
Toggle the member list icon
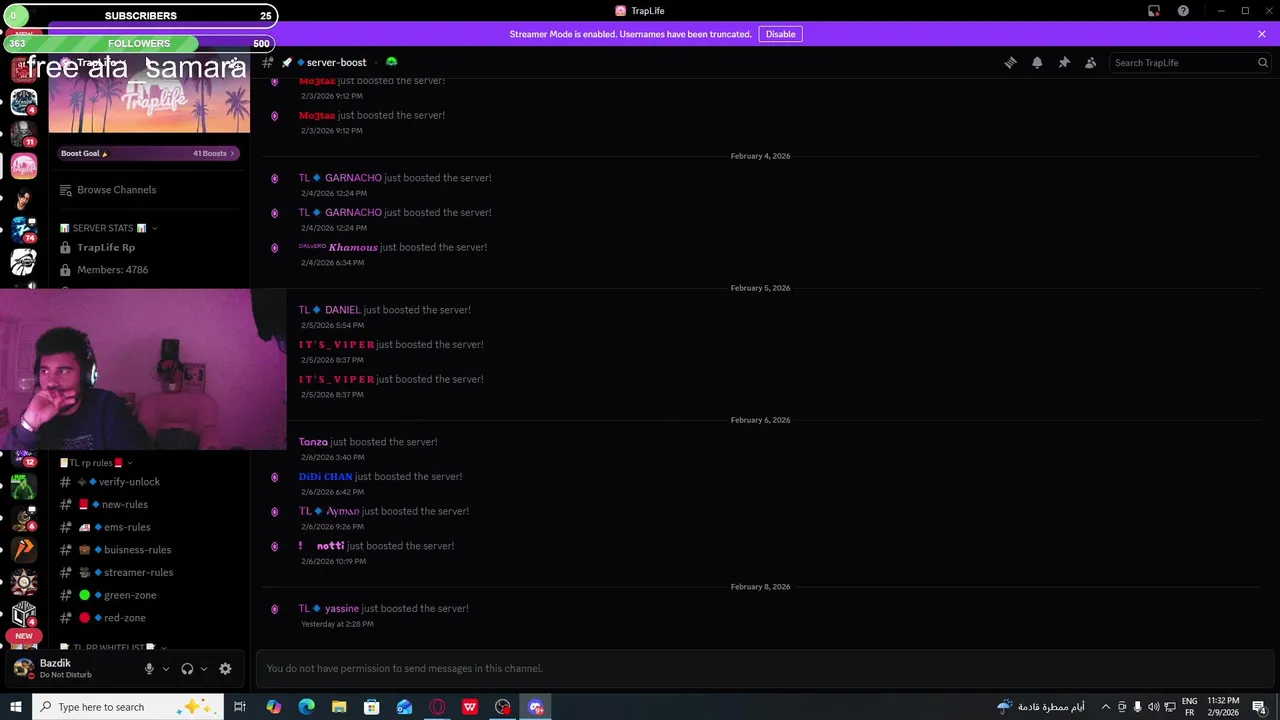point(1091,62)
